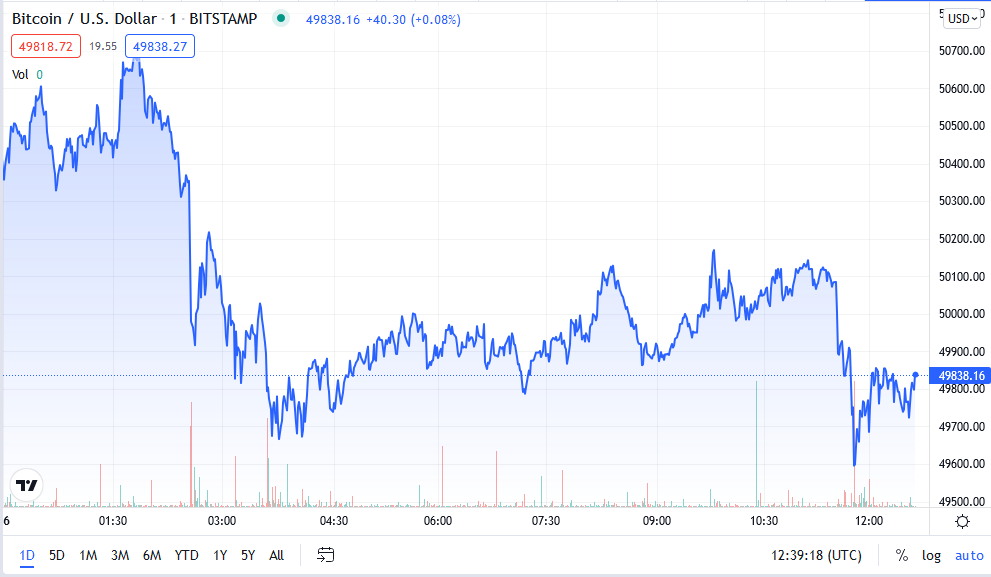Toggle the log scale option
Image resolution: width=991 pixels, height=577 pixels.
931,555
